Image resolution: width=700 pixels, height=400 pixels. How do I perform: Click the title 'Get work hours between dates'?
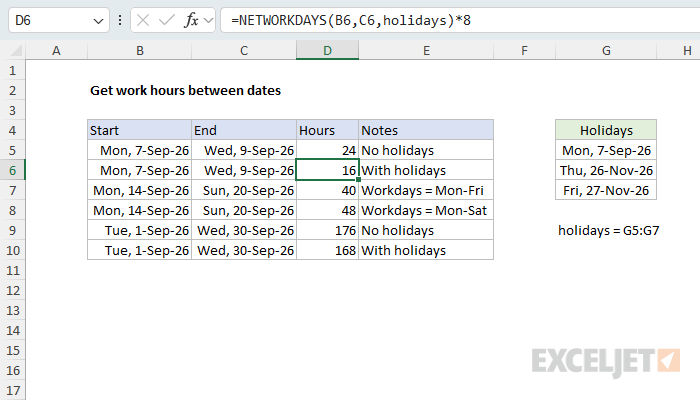coord(185,91)
